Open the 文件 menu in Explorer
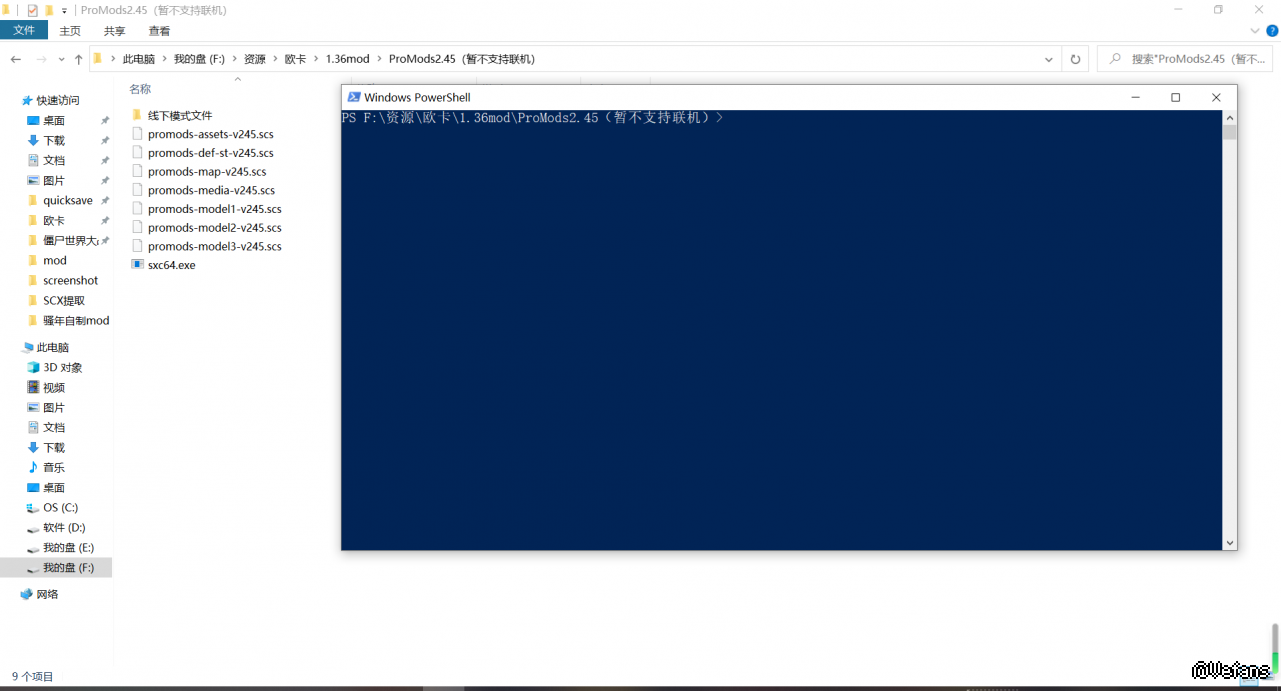The width and height of the screenshot is (1281, 691). coord(24,31)
